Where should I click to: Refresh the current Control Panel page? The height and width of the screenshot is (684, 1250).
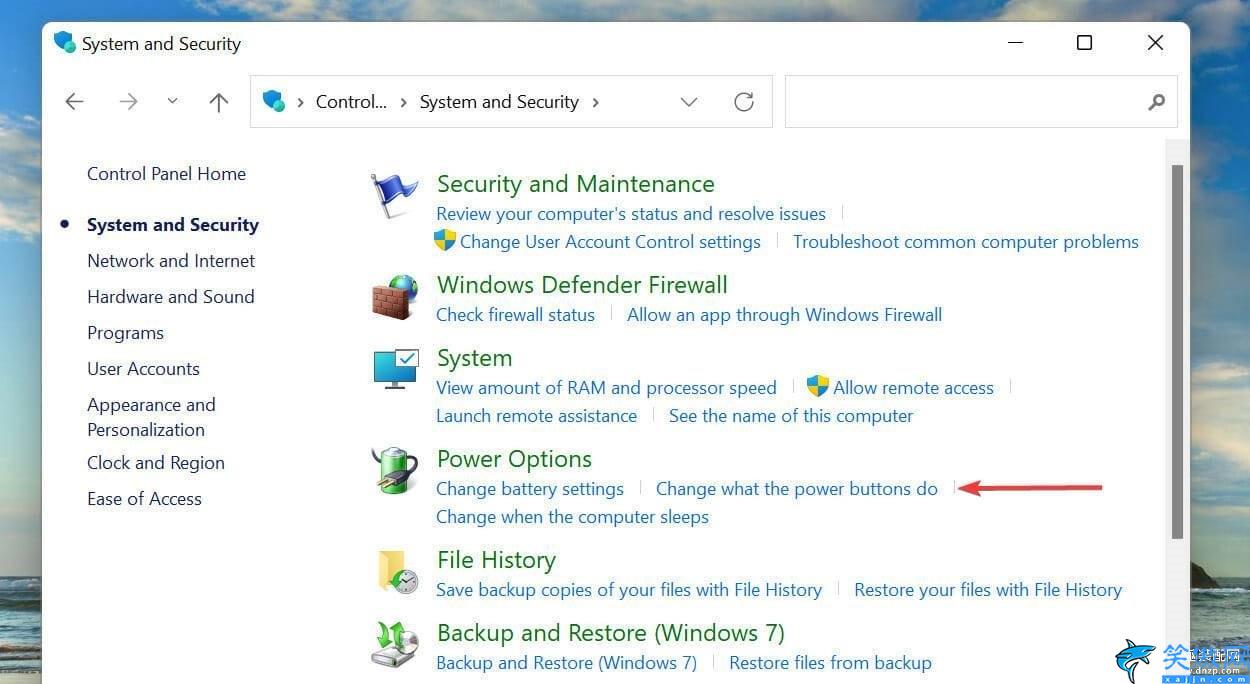744,101
